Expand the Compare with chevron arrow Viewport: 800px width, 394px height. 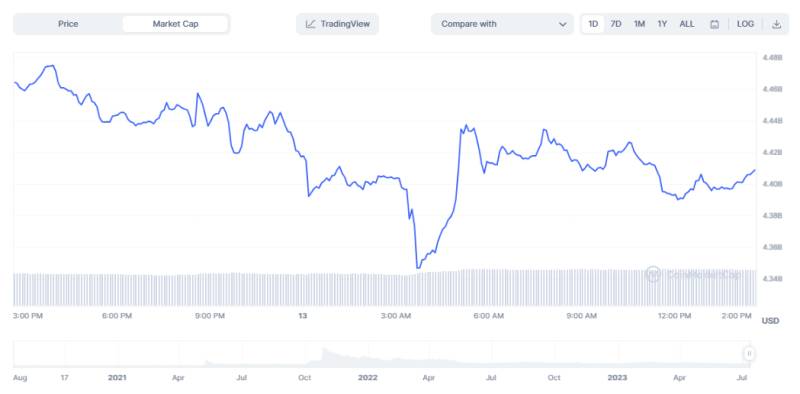[562, 24]
